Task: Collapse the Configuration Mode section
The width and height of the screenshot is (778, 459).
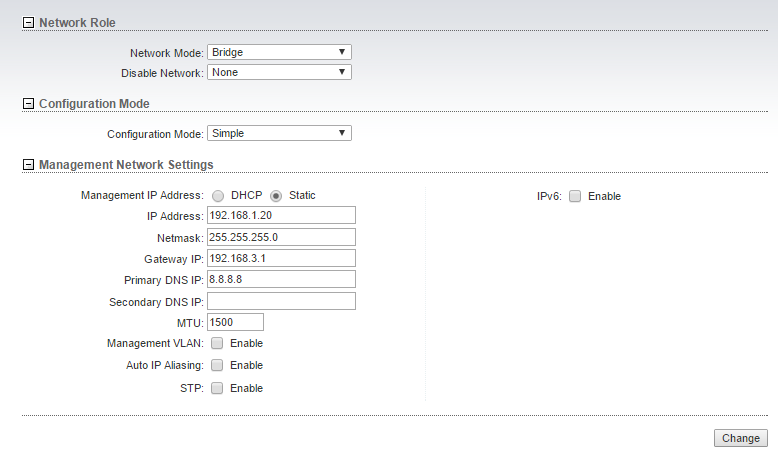Action: 28,104
